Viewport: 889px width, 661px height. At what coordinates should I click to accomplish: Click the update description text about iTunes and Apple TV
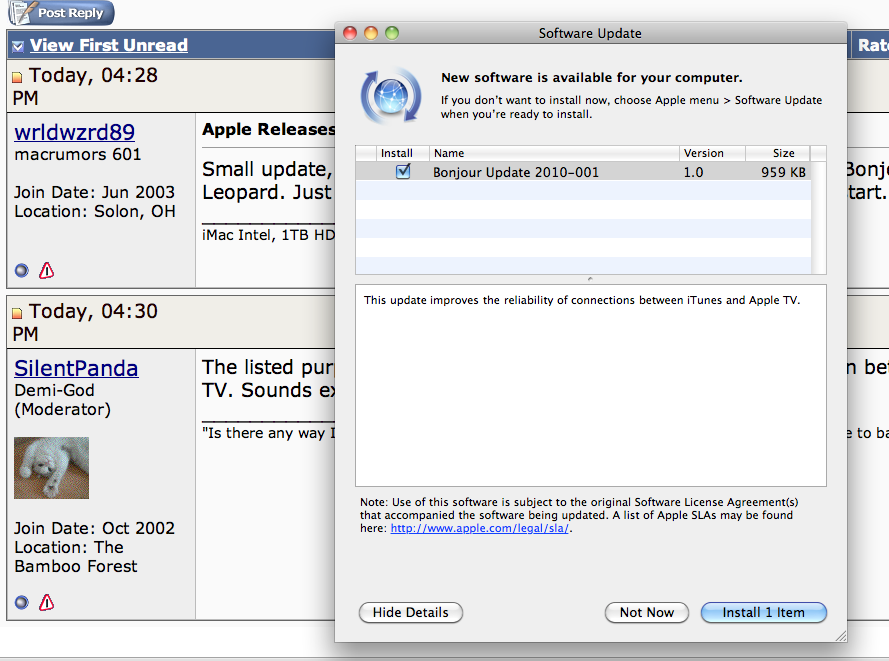pos(582,300)
